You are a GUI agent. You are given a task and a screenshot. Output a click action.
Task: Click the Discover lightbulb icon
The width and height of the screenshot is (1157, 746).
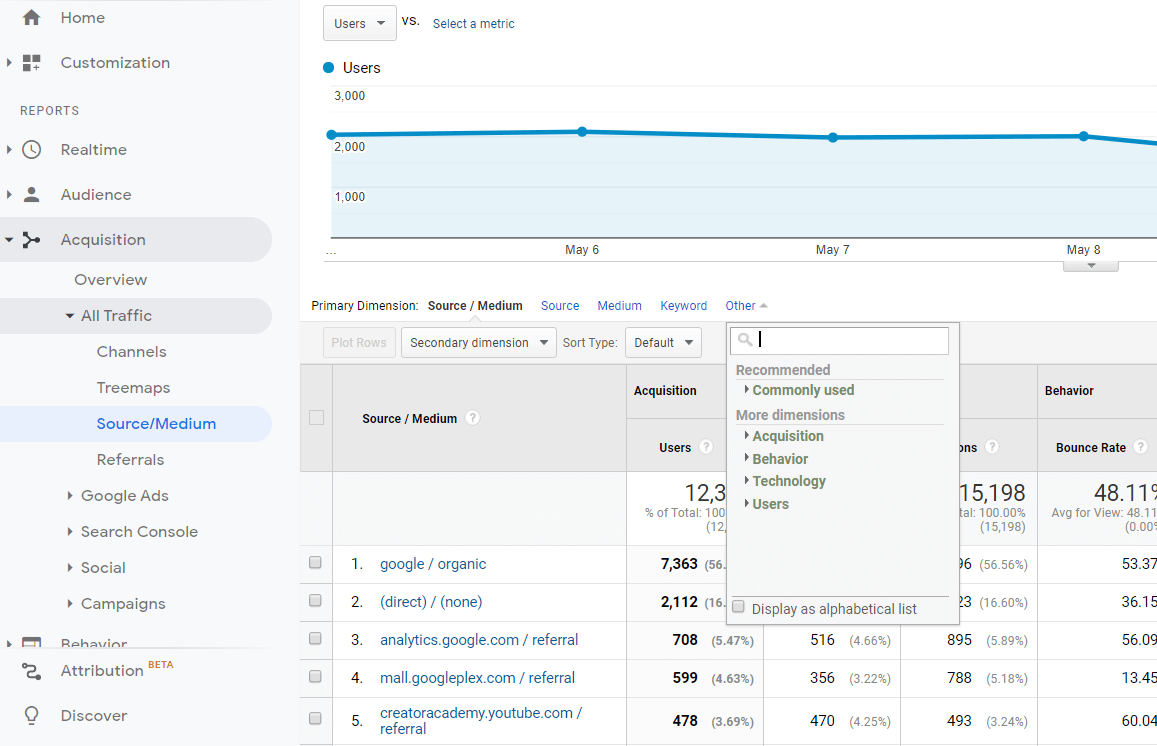tap(31, 716)
